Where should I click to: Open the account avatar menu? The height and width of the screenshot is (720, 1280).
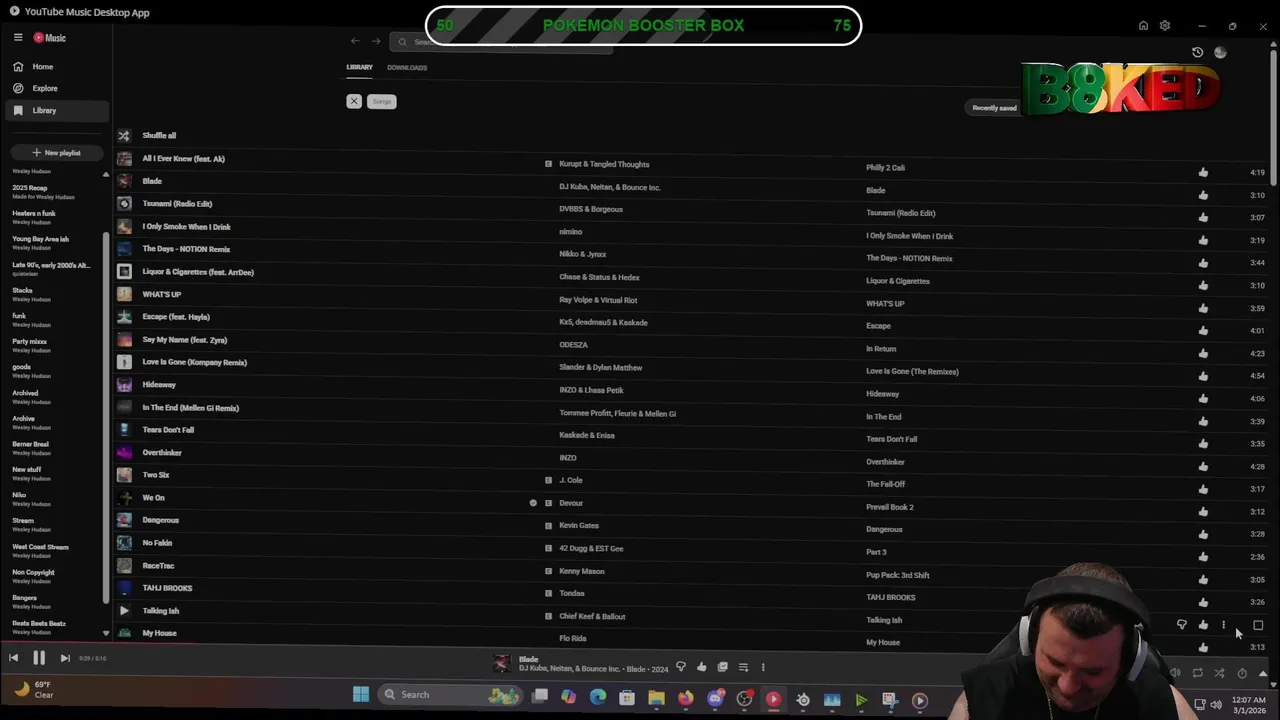coord(1220,52)
